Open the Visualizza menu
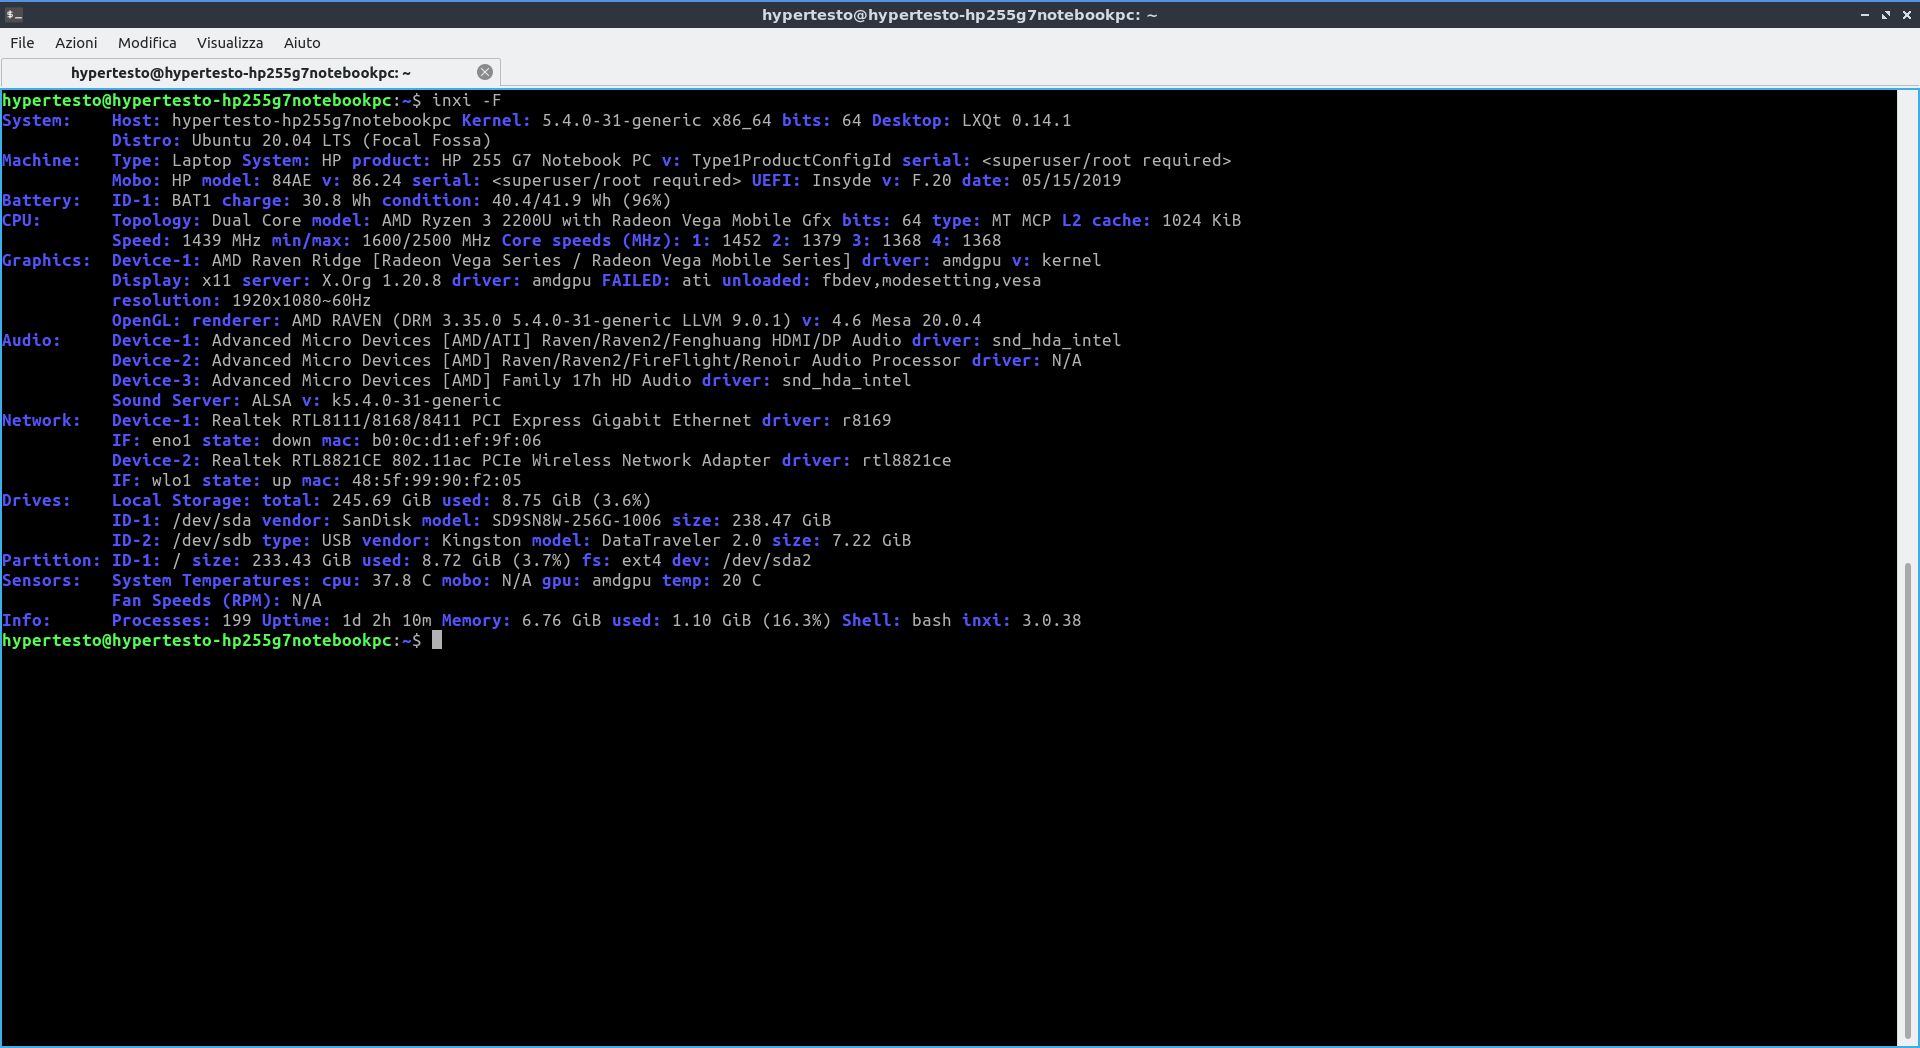 230,43
